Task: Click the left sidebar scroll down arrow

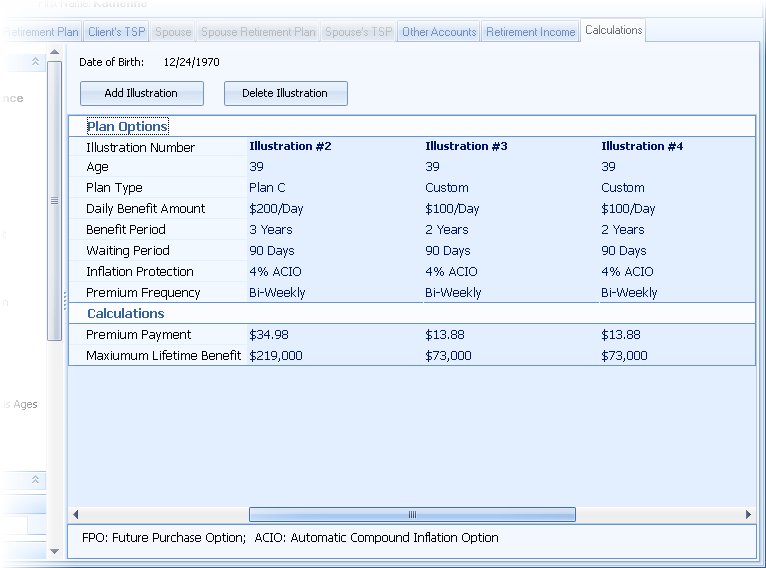Action: 54,551
